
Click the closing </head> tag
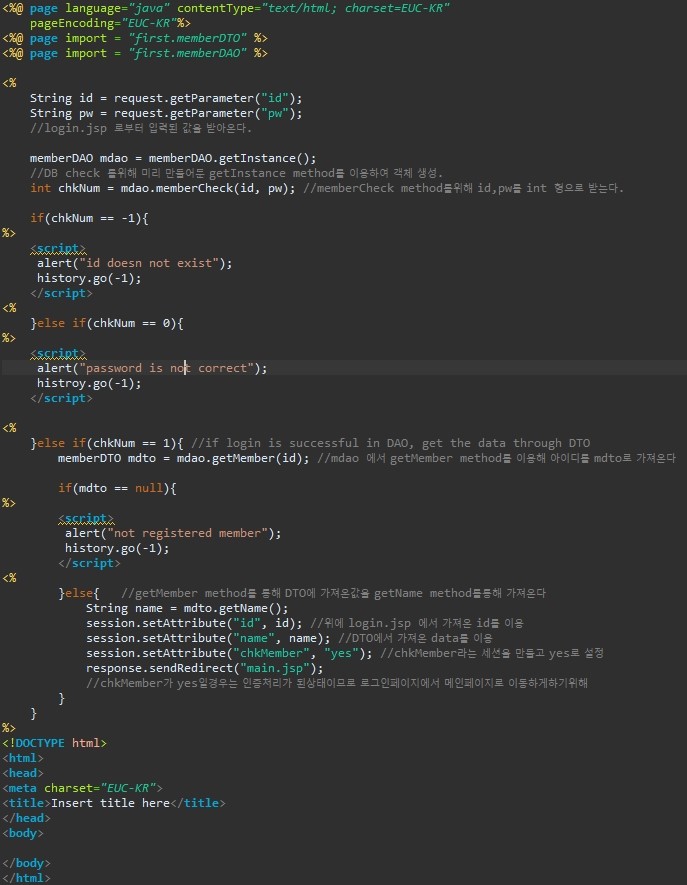point(26,818)
